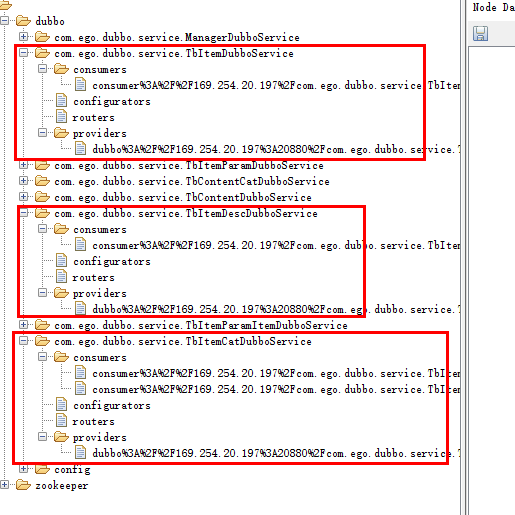This screenshot has width=515, height=515.
Task: Collapse the TbItemDubboService node
Action: coord(23,52)
